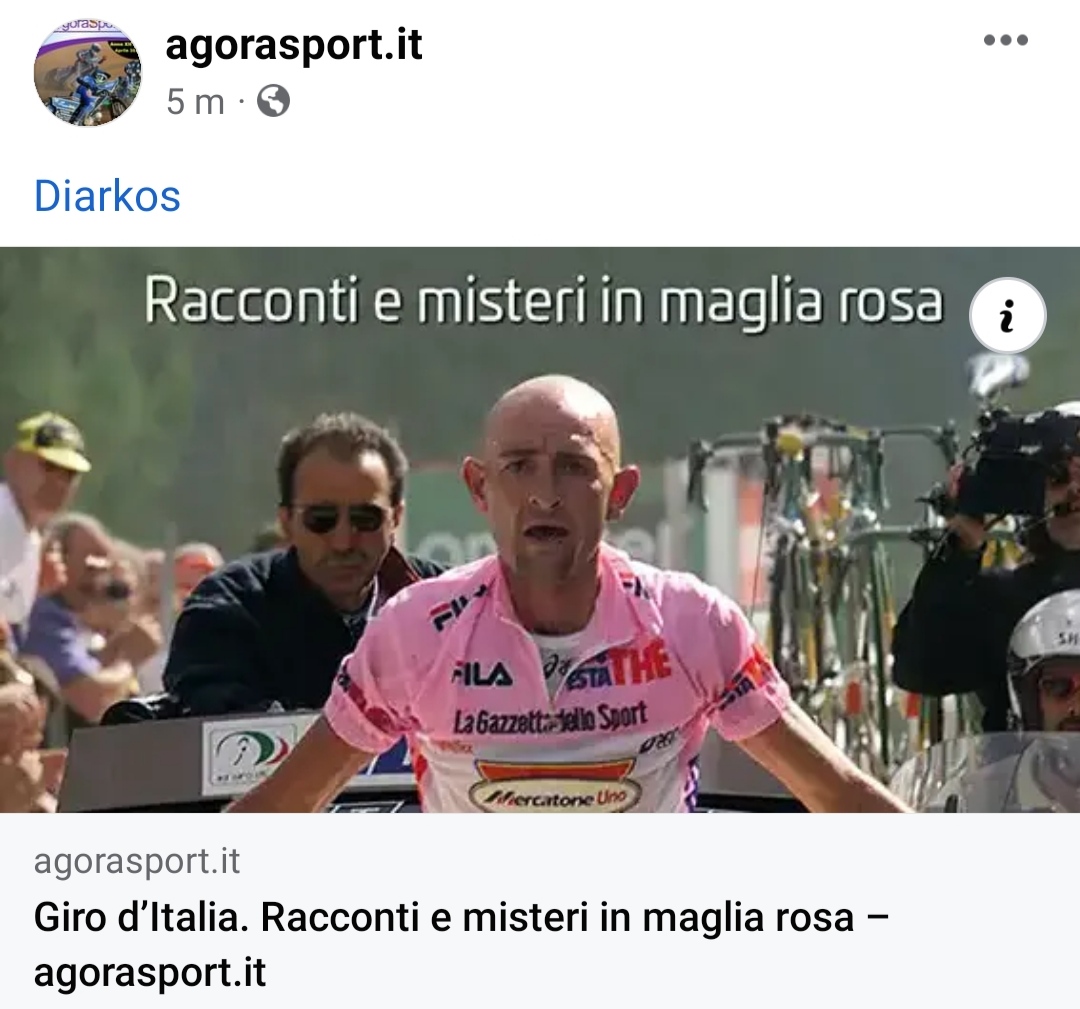Open the three-dot post options menu

click(x=1006, y=40)
